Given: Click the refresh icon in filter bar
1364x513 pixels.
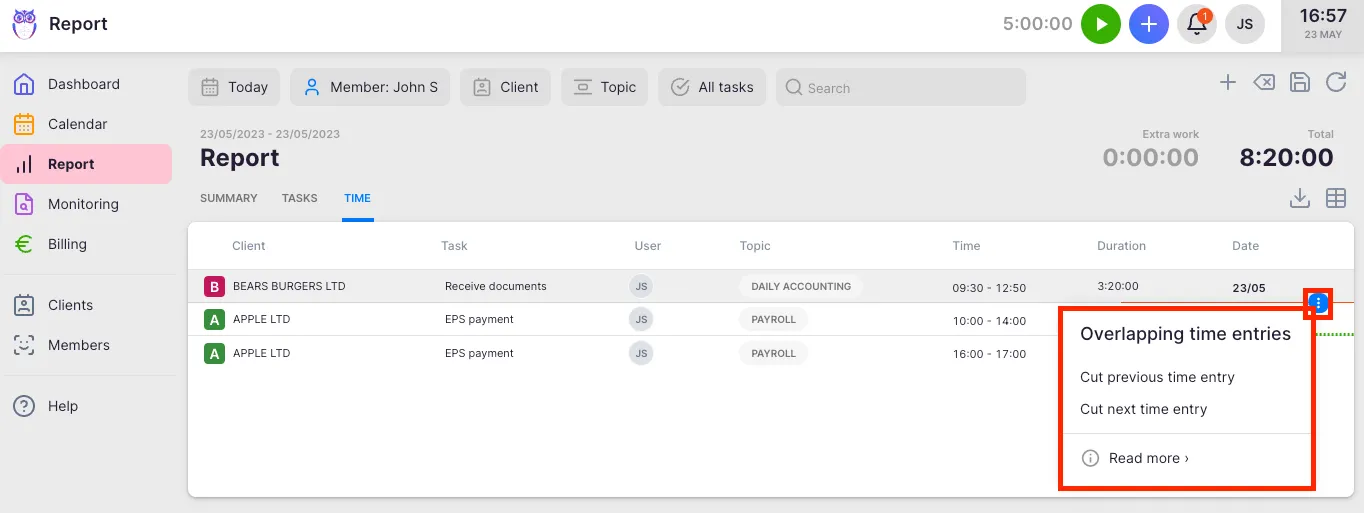Looking at the screenshot, I should pos(1336,83).
